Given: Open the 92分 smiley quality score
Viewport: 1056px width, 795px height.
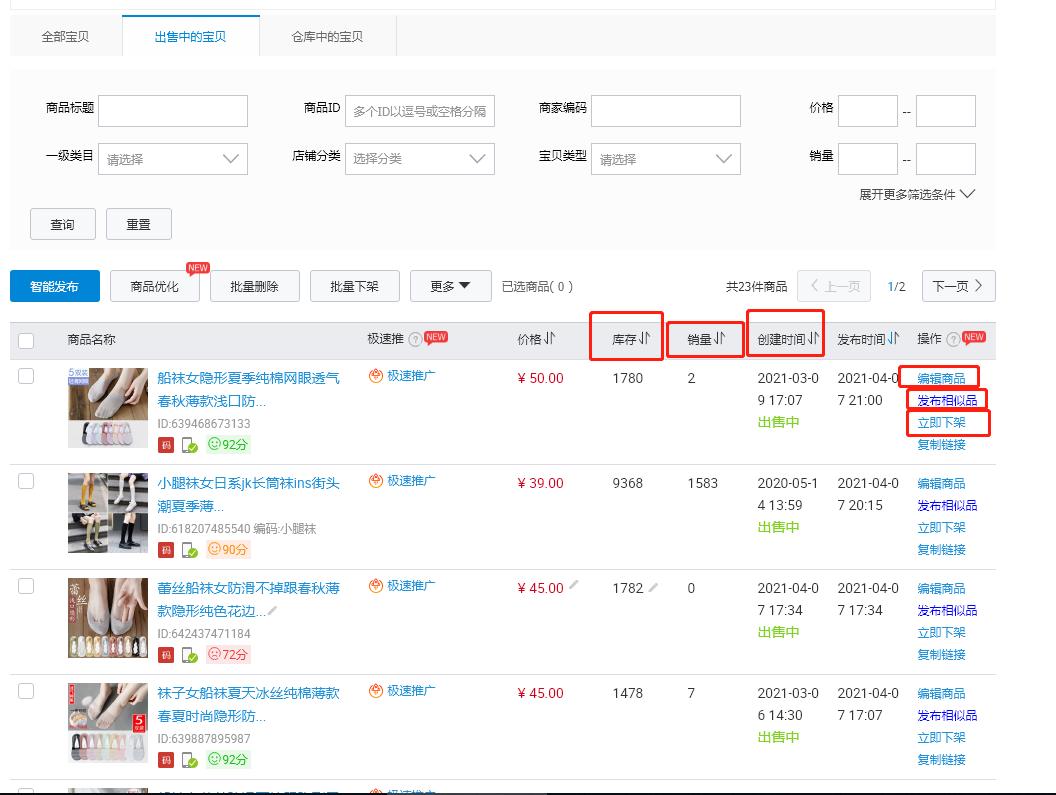Looking at the screenshot, I should [226, 444].
